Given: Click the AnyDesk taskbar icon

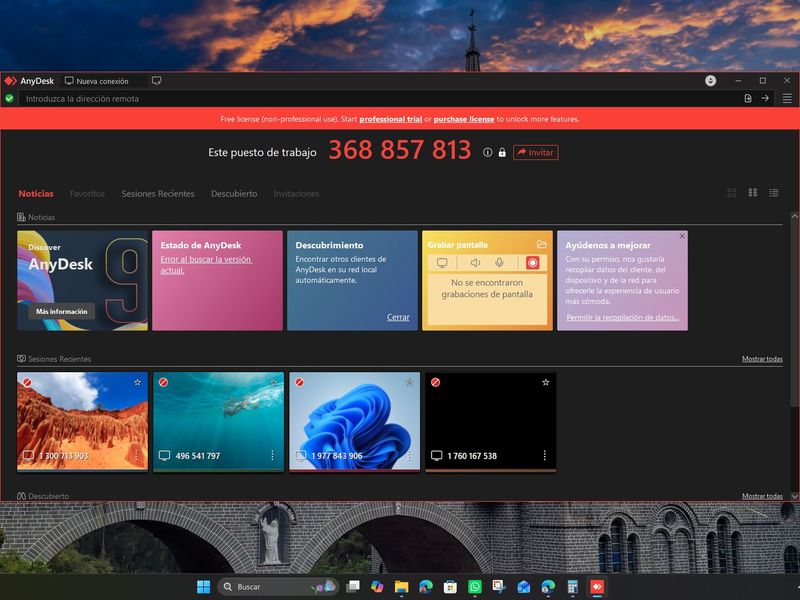Looking at the screenshot, I should [597, 587].
